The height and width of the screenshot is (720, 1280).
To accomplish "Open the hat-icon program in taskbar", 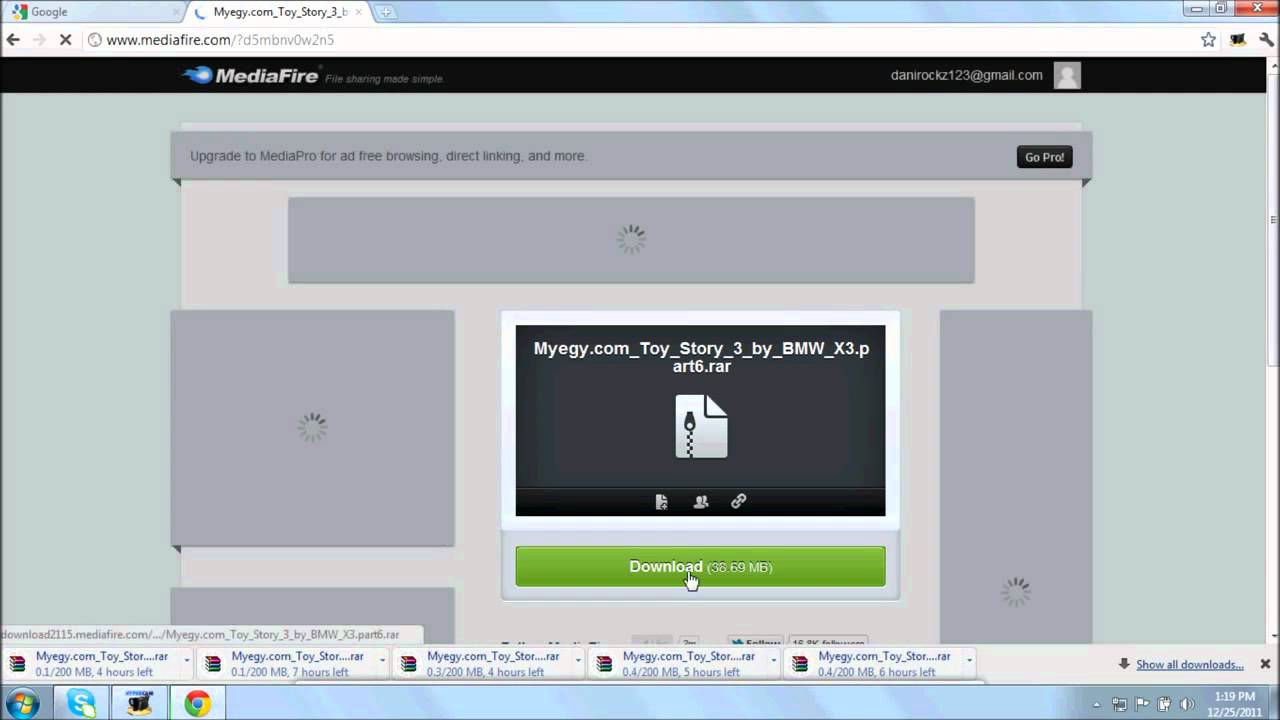I will (139, 703).
